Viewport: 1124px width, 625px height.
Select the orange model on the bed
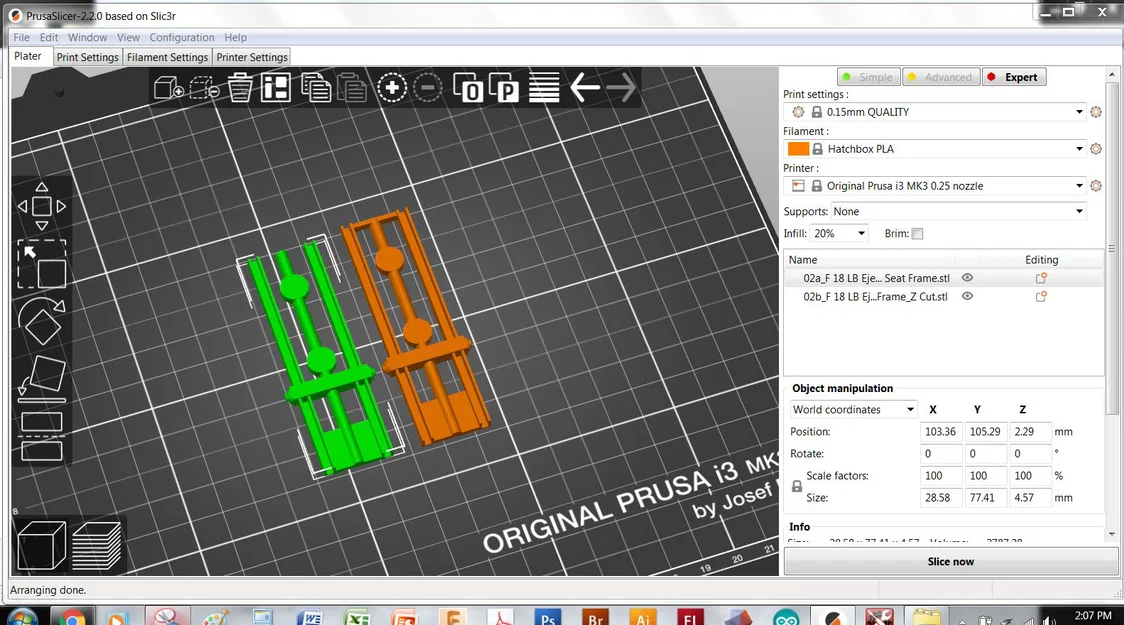(x=416, y=330)
